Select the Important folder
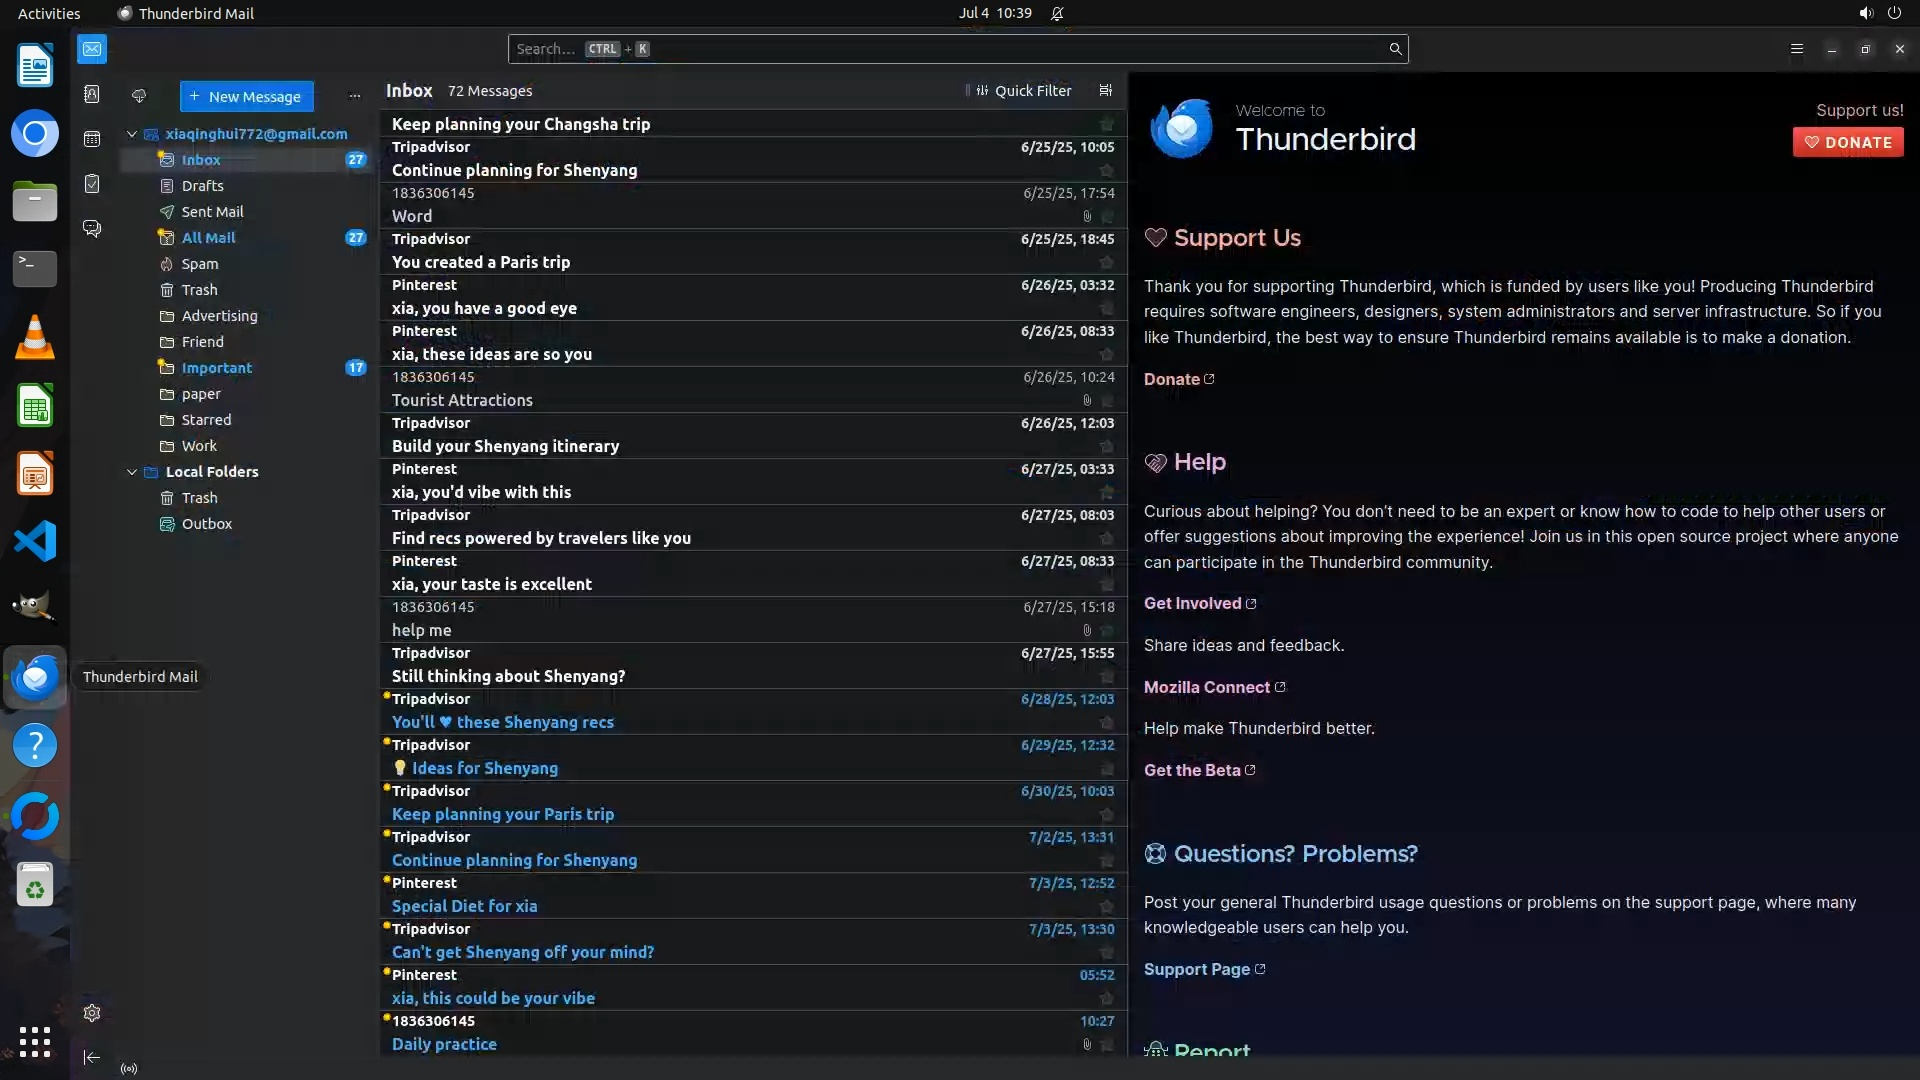 [217, 368]
